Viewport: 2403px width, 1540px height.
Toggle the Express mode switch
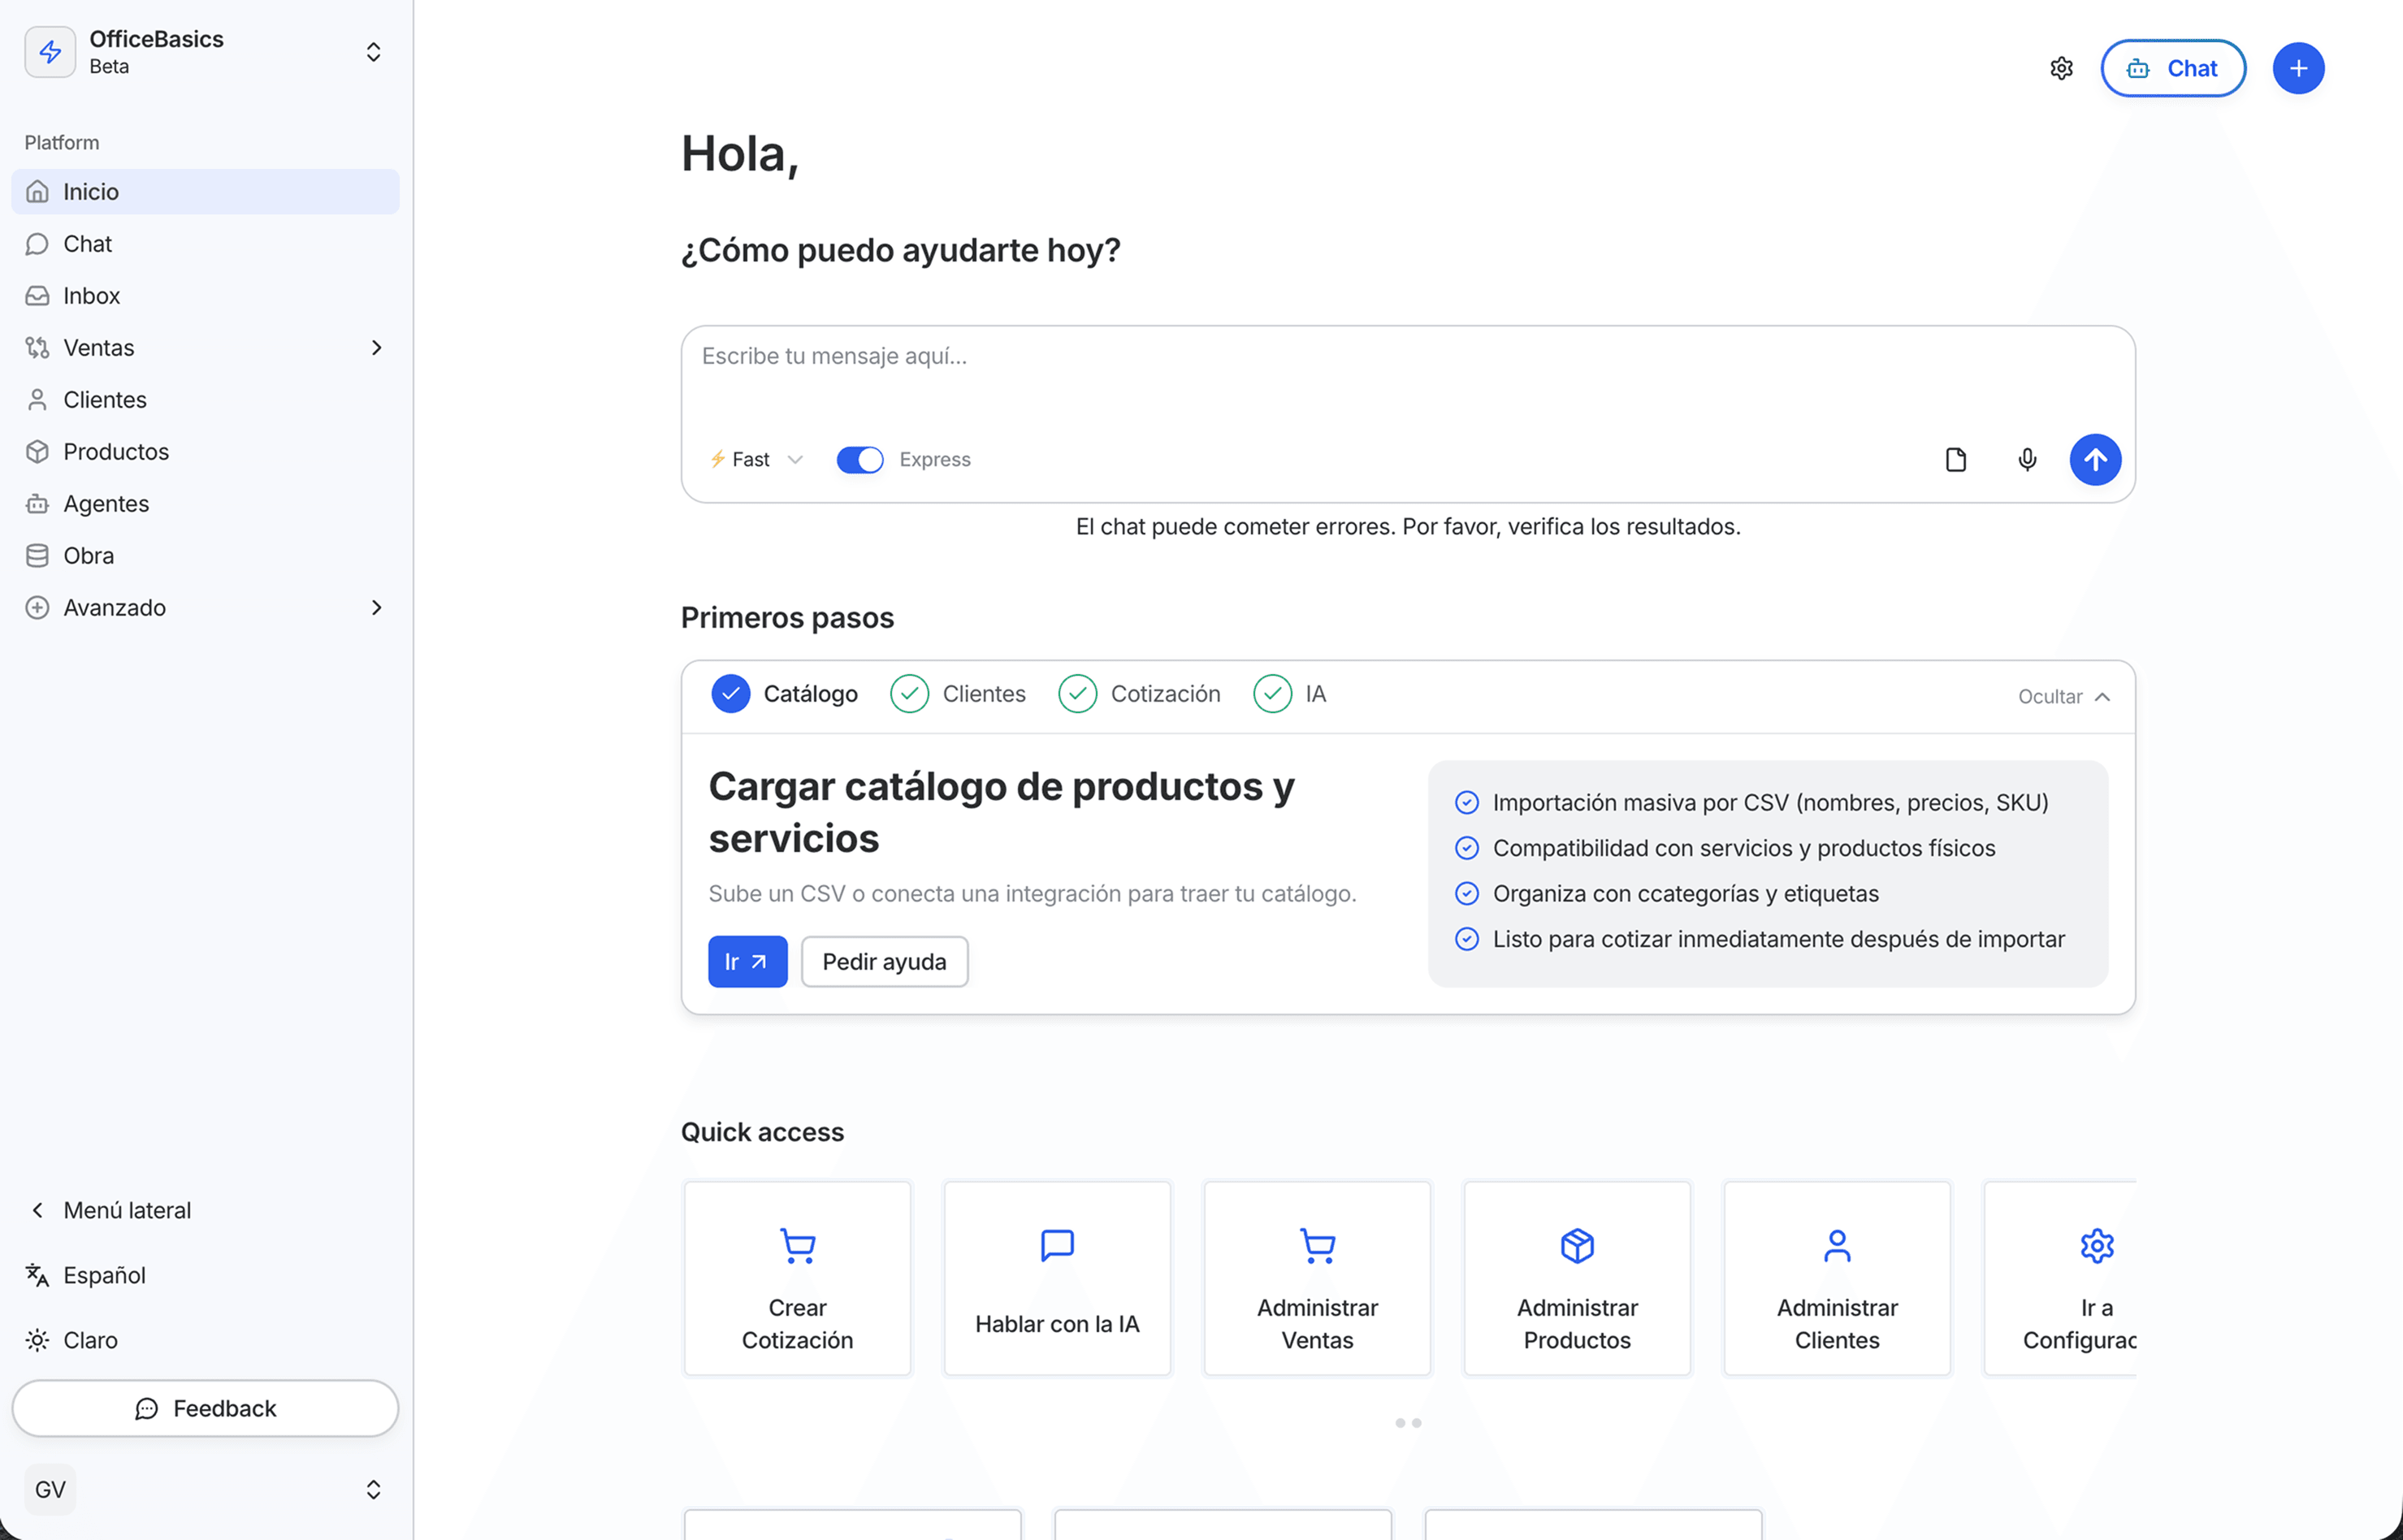click(859, 459)
